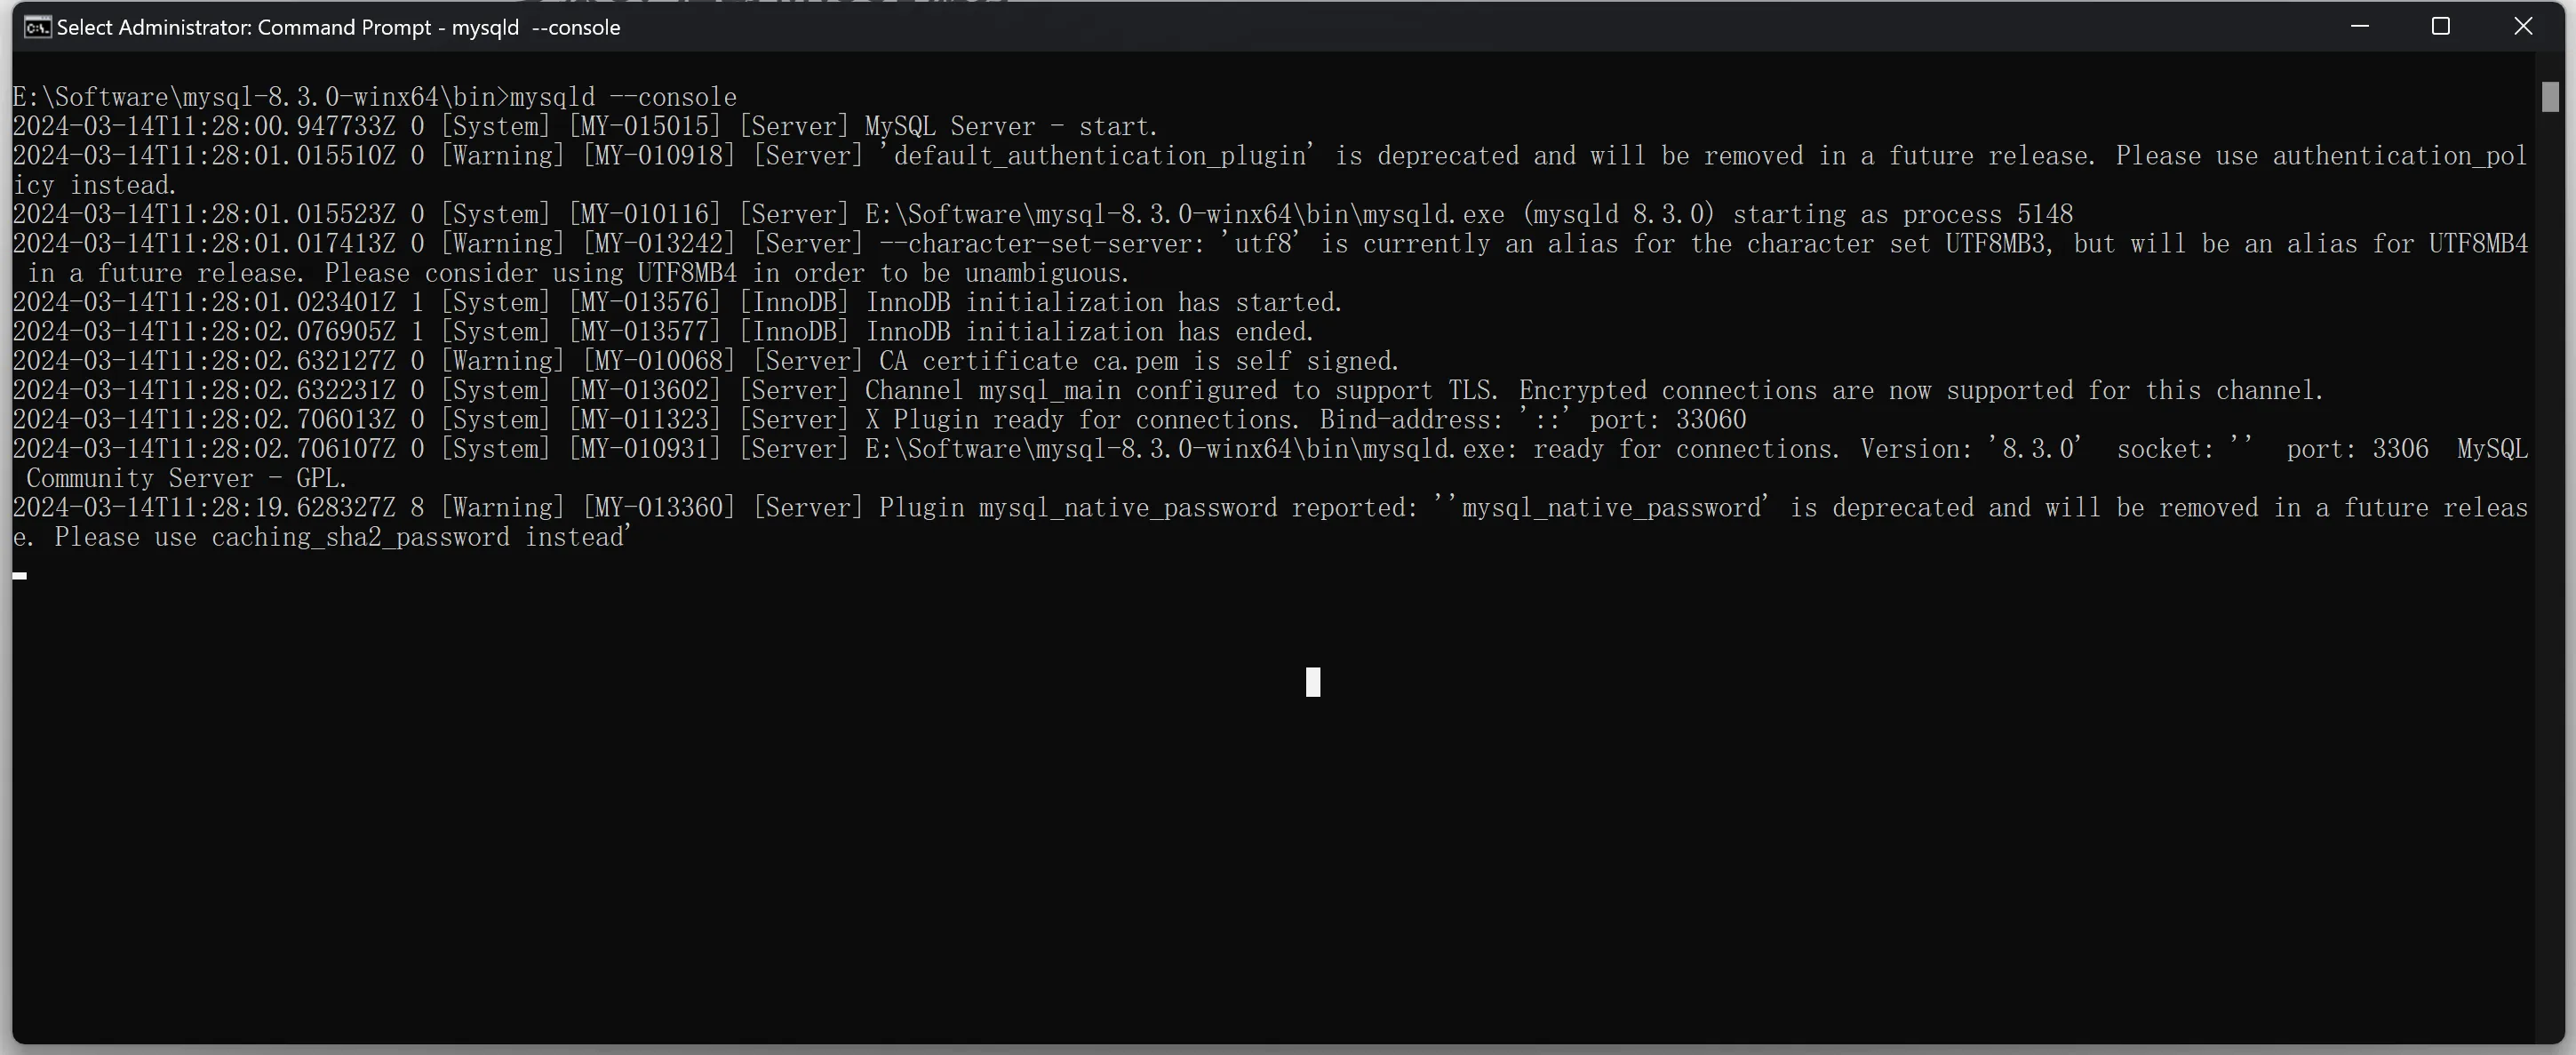The width and height of the screenshot is (2576, 1055).
Task: Click the white selection block in console
Action: (x=1313, y=682)
